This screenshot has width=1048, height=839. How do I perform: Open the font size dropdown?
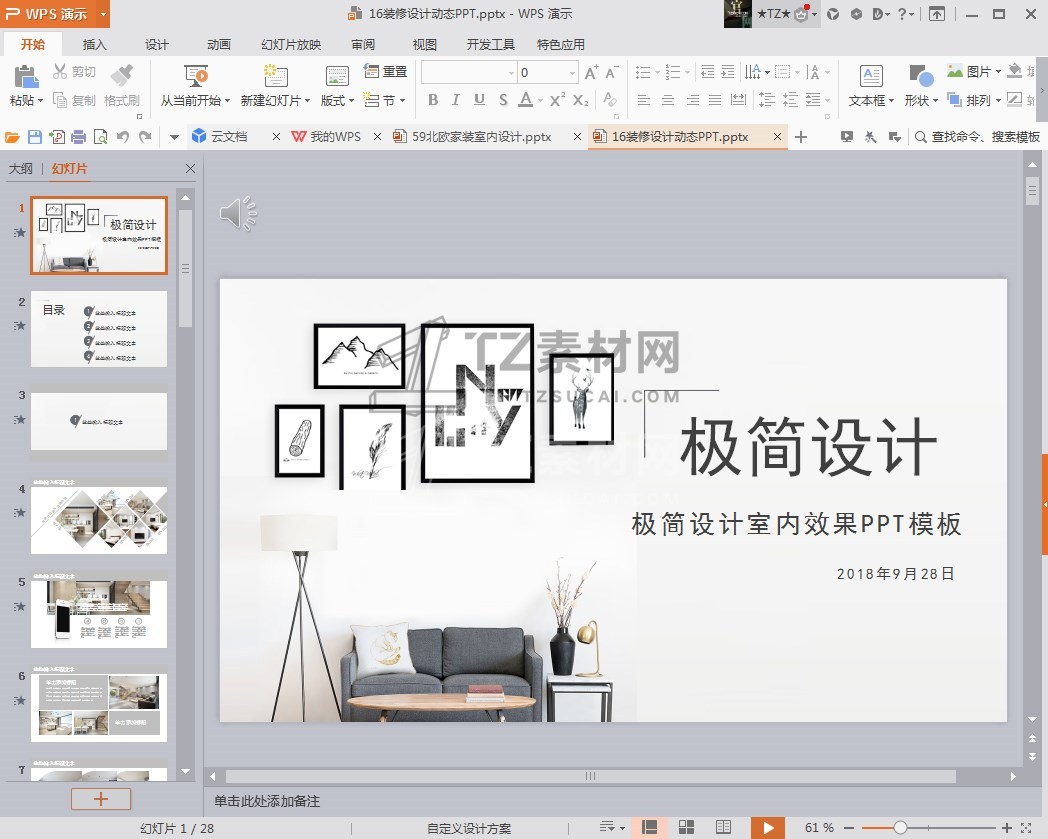pos(573,73)
